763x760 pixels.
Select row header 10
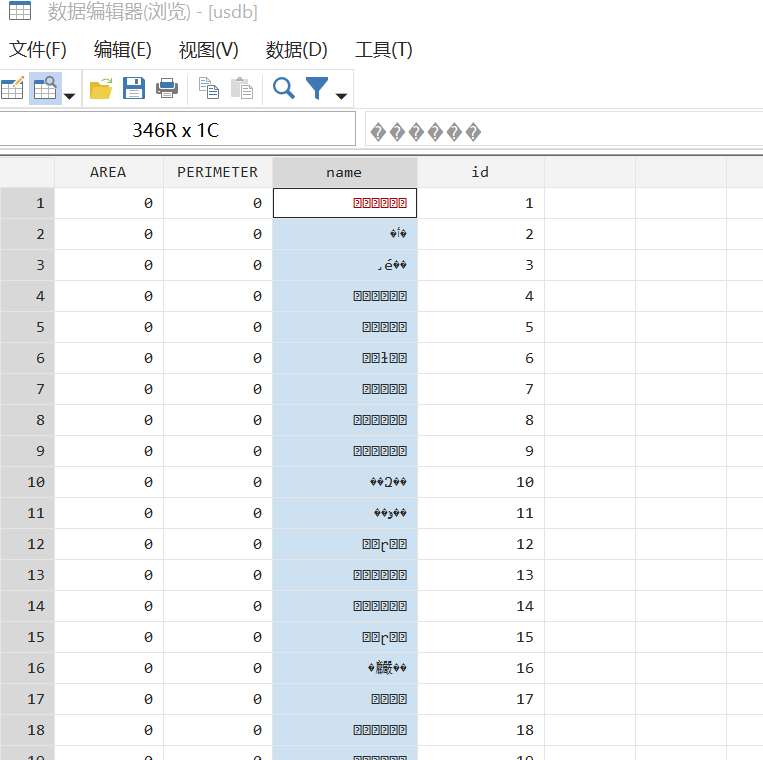[x=27, y=482]
